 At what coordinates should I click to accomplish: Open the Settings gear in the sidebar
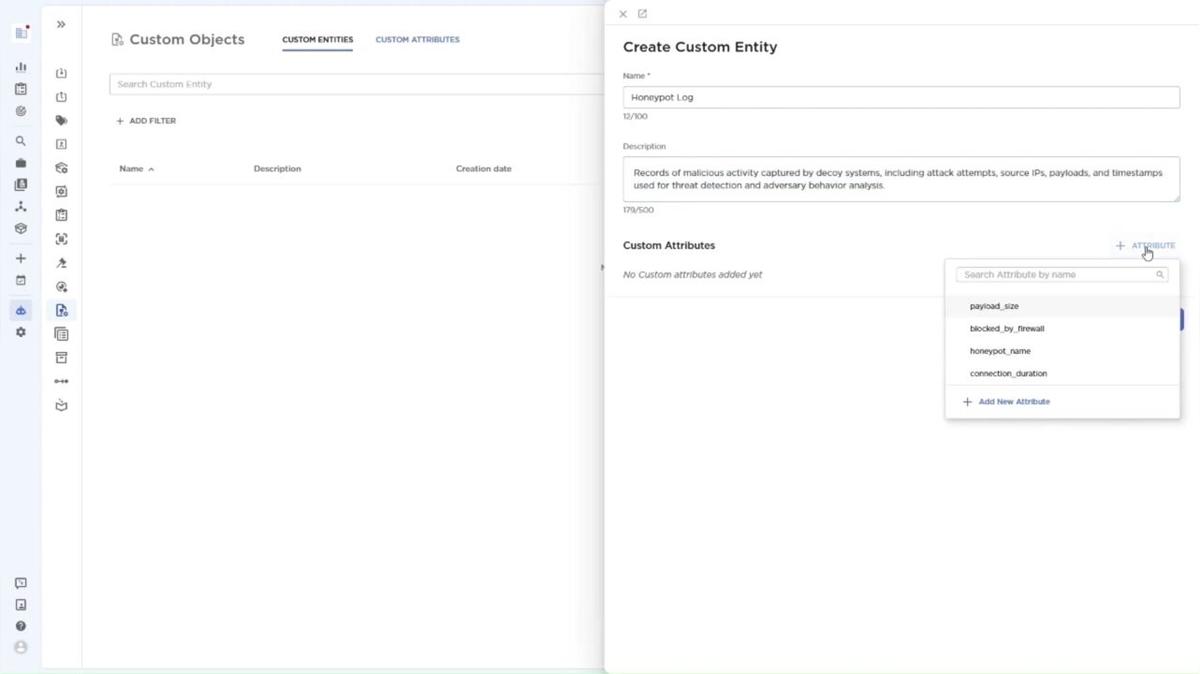tap(20, 332)
